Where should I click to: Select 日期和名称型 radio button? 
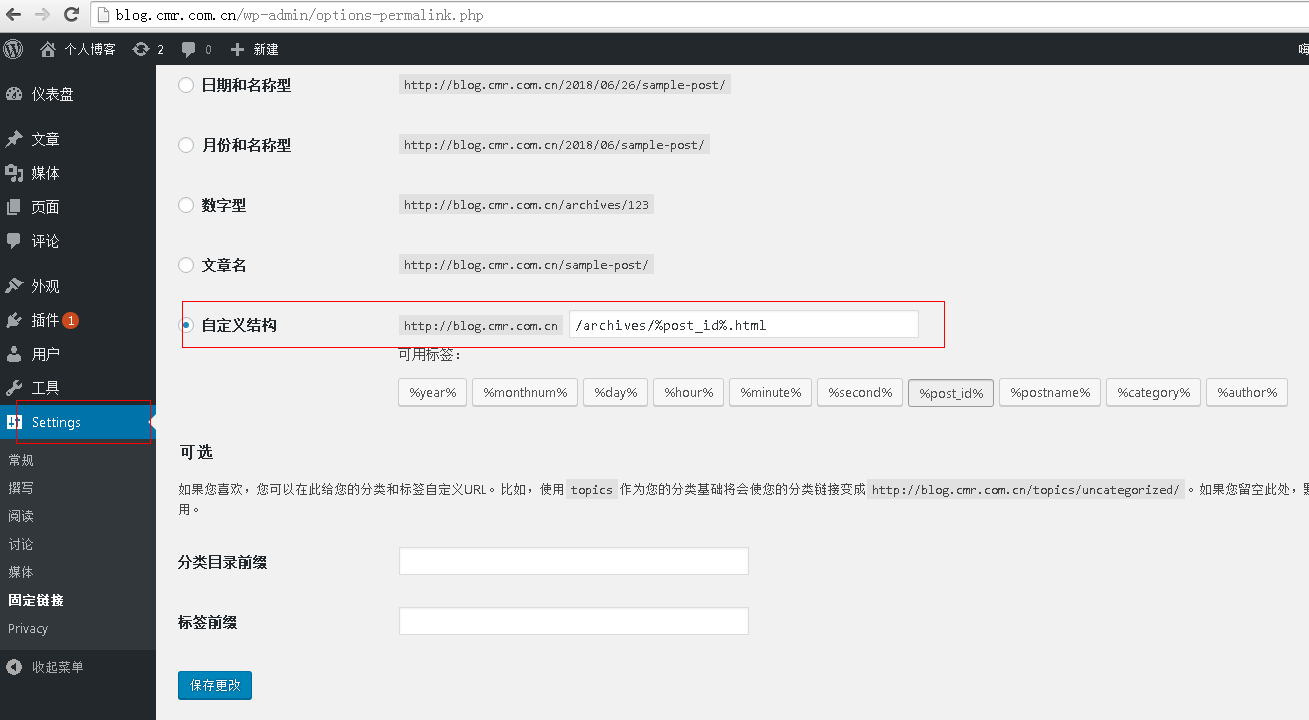186,85
